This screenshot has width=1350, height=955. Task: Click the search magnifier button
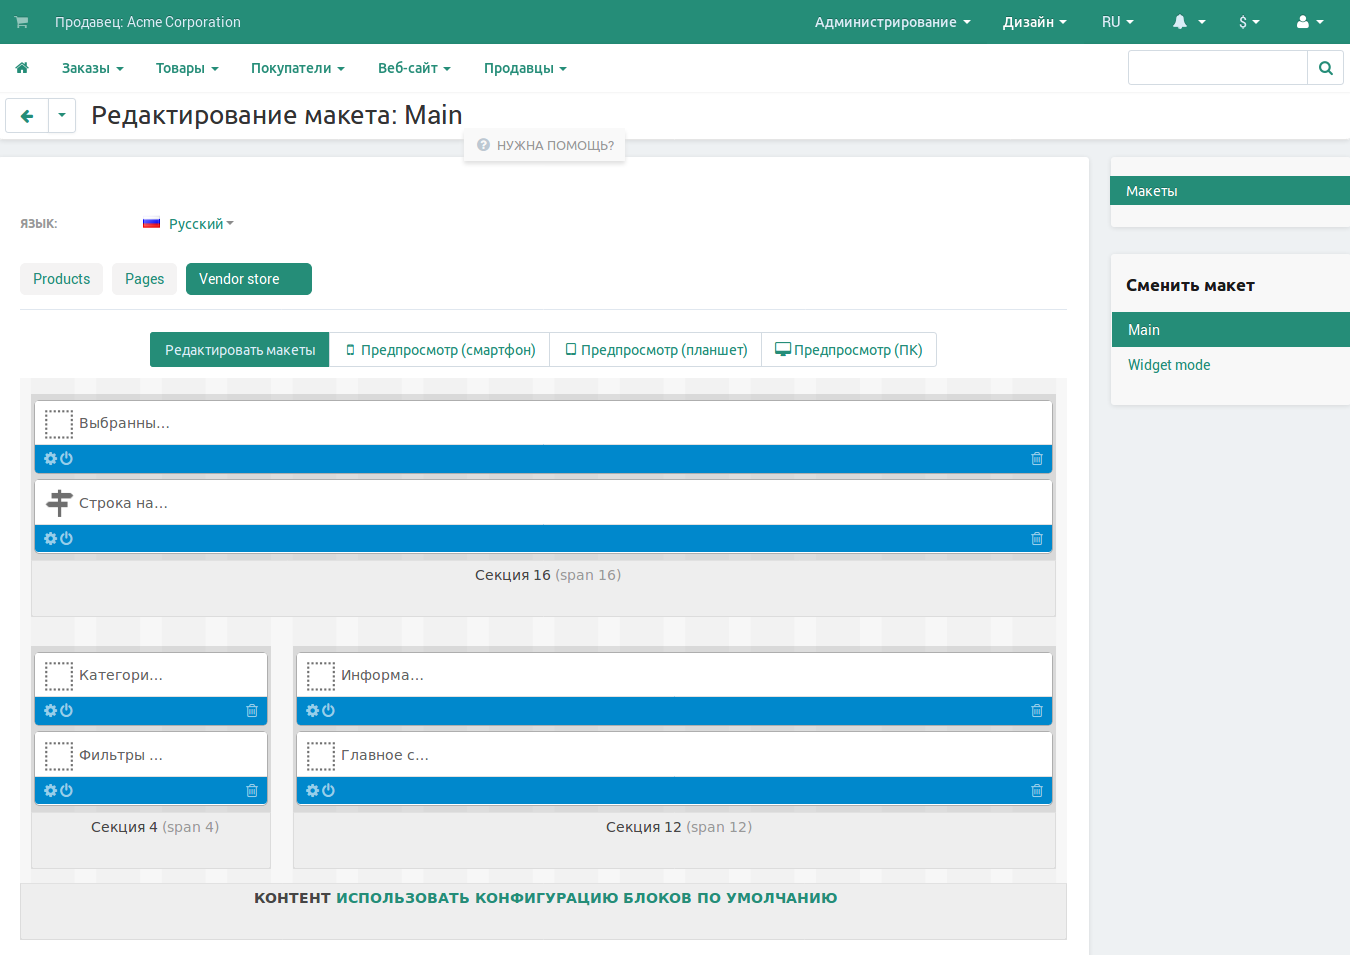(x=1325, y=68)
